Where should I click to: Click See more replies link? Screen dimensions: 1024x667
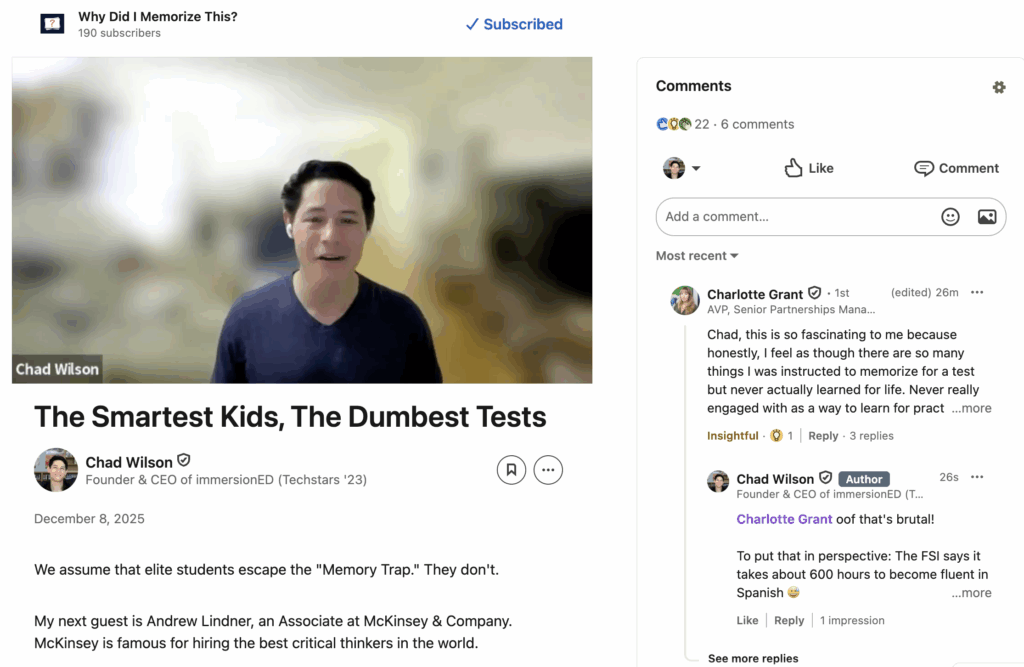pyautogui.click(x=753, y=658)
